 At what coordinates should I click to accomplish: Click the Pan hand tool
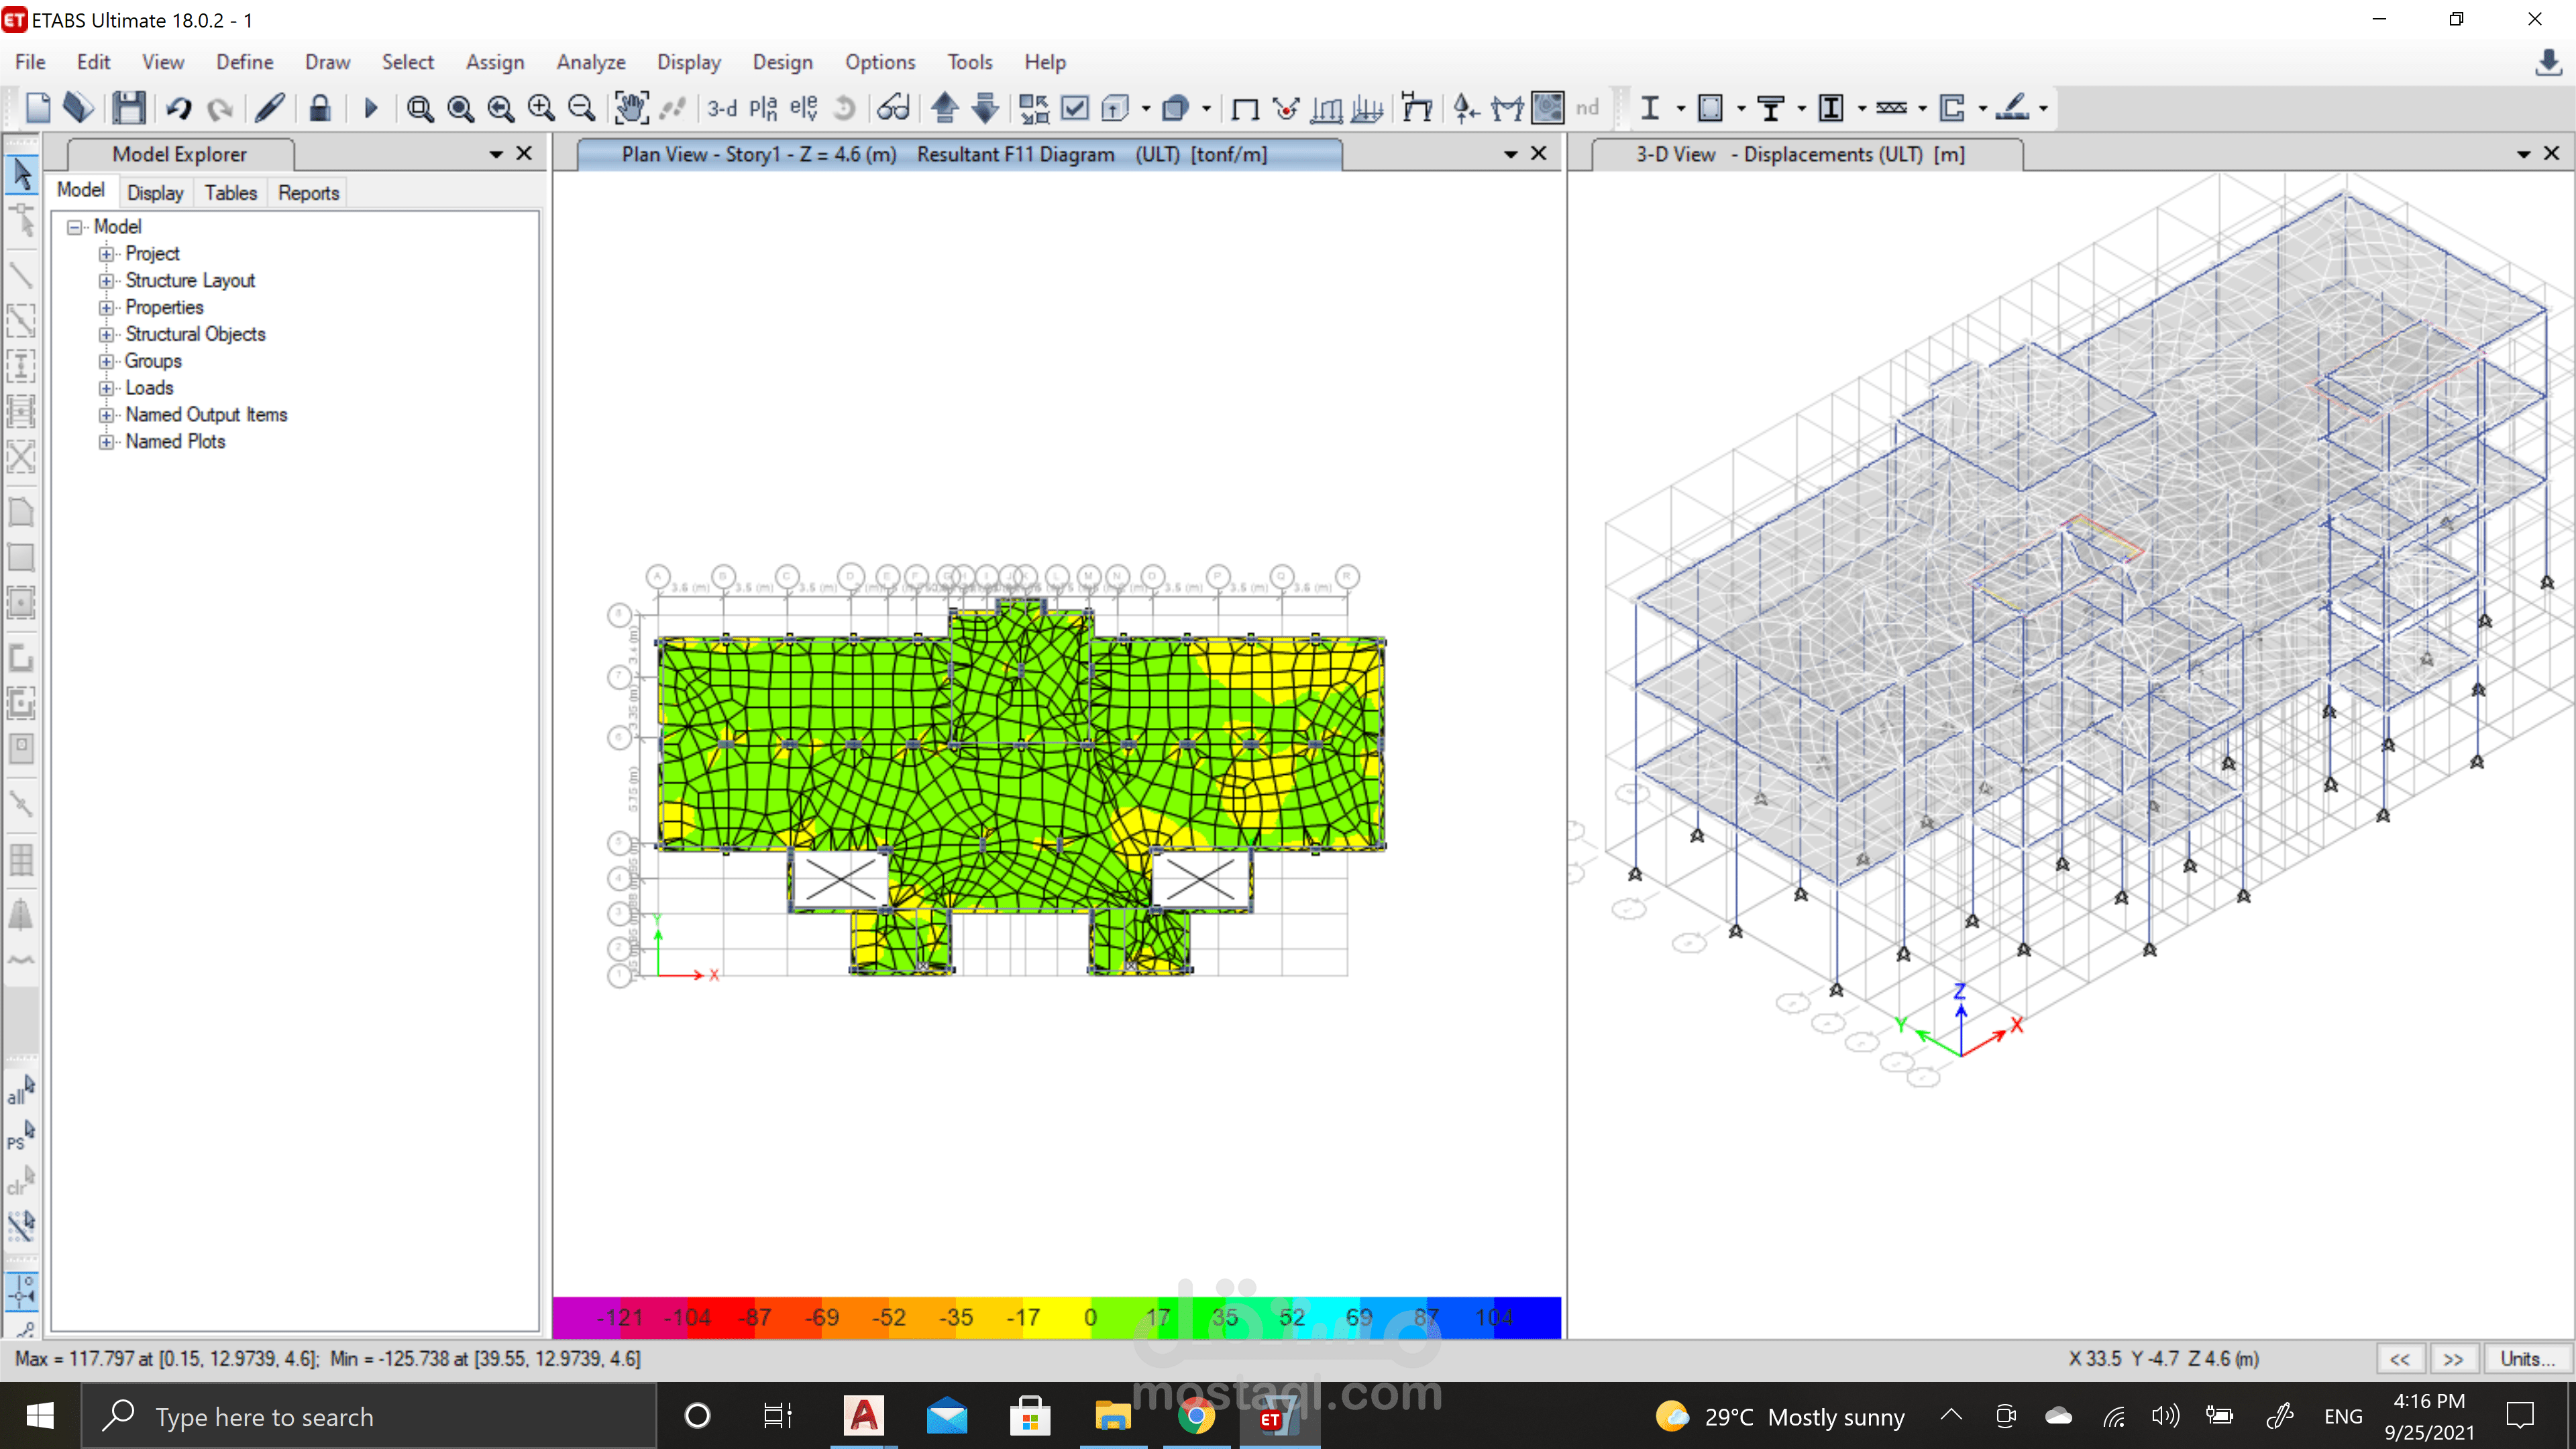[631, 108]
